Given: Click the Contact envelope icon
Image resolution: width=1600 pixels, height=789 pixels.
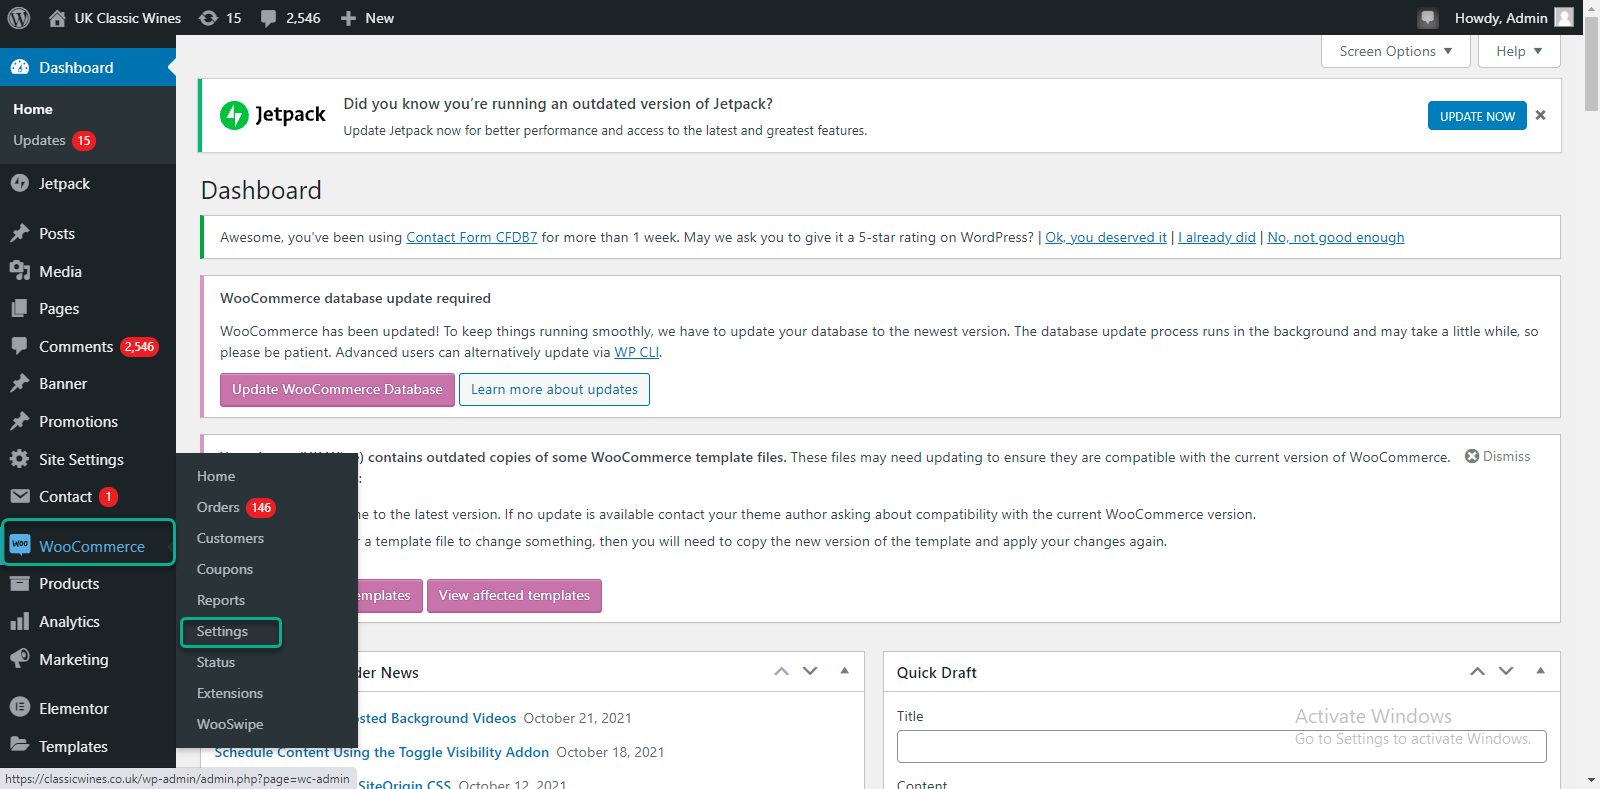Looking at the screenshot, I should 20,496.
